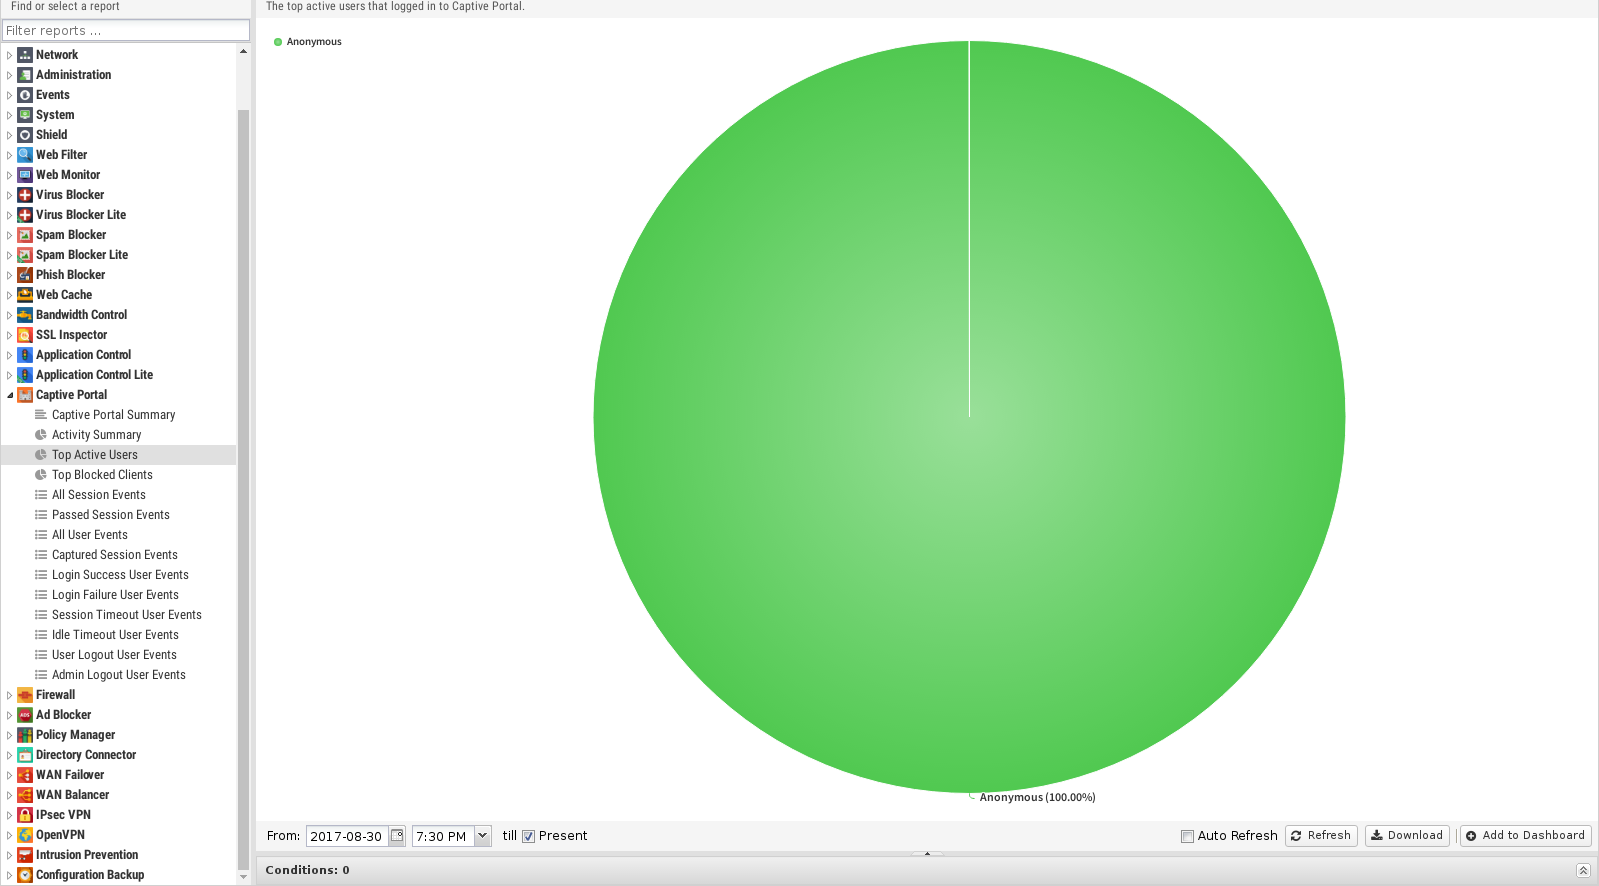Click the Download button

coord(1407,836)
